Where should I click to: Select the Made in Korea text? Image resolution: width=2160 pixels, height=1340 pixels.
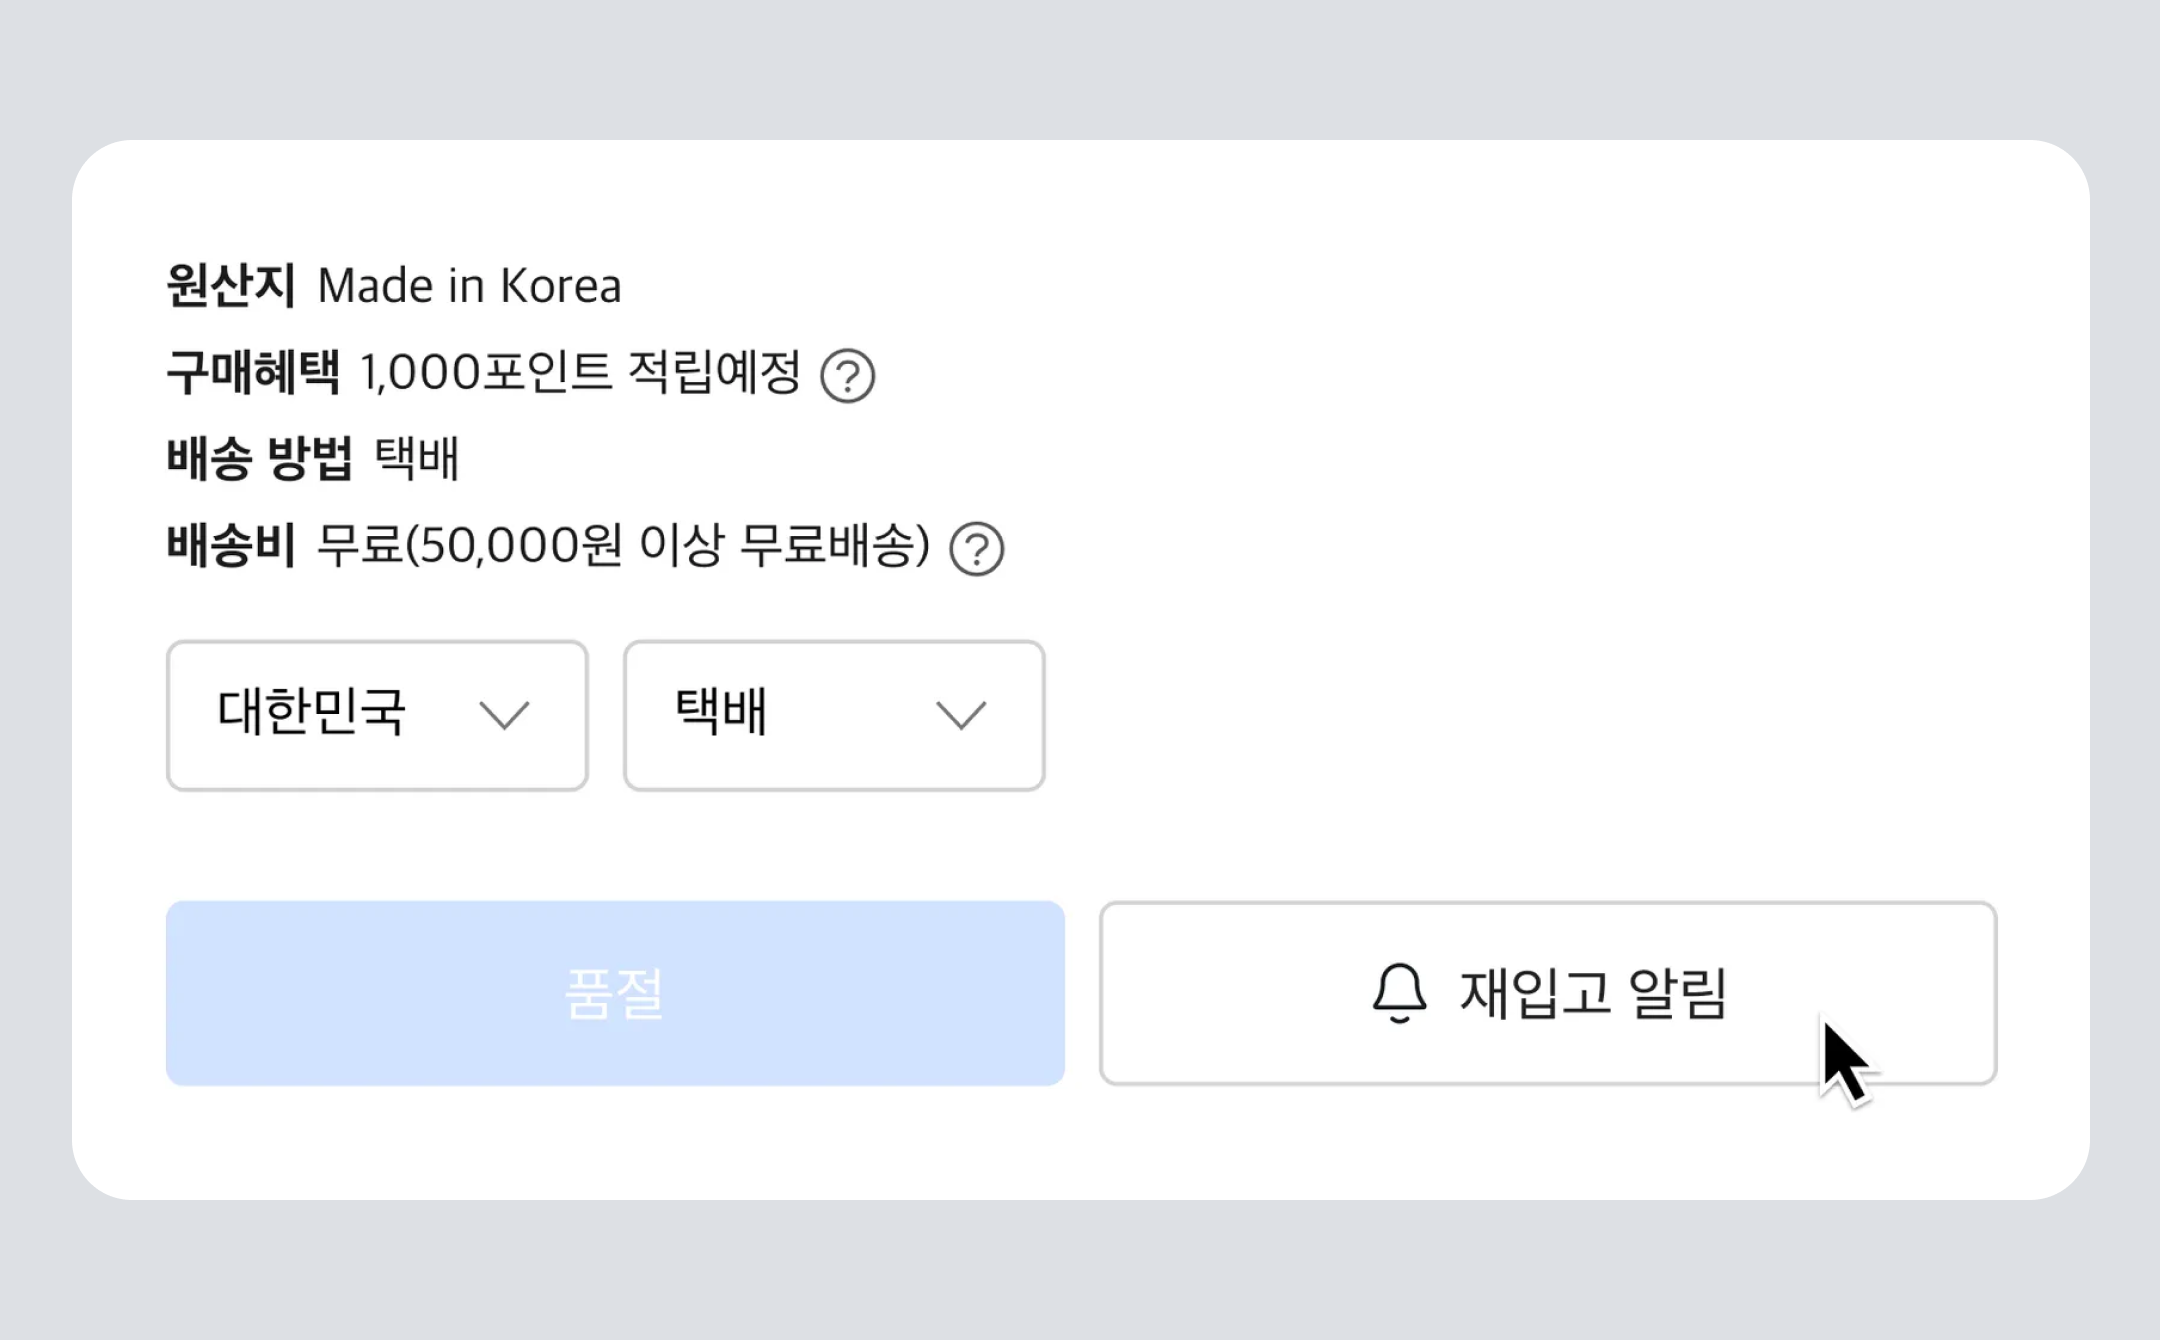coord(469,286)
